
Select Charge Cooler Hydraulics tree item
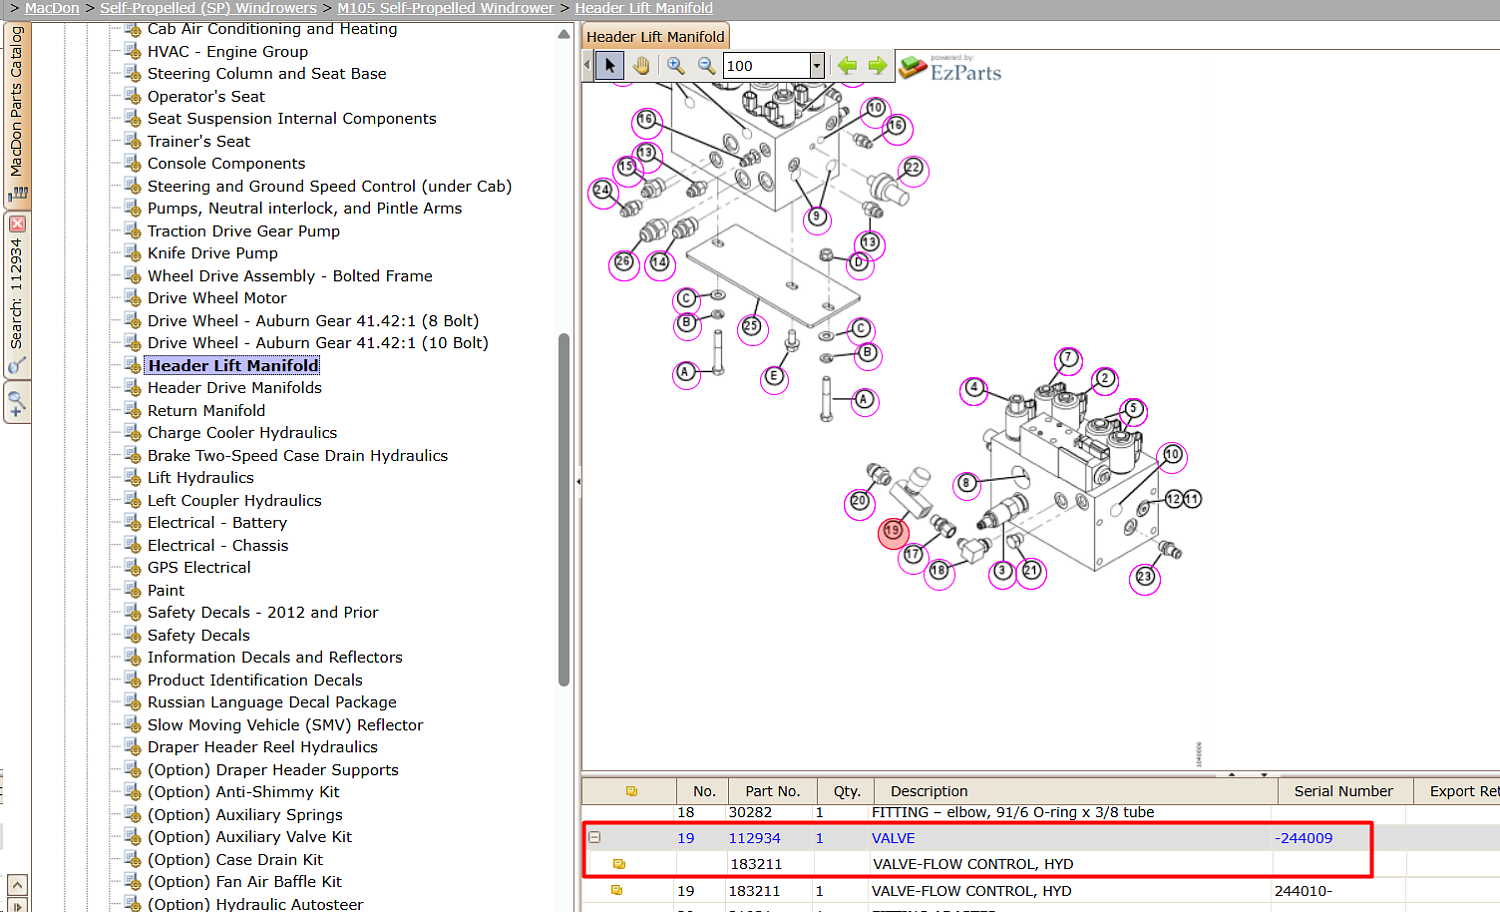tap(242, 433)
